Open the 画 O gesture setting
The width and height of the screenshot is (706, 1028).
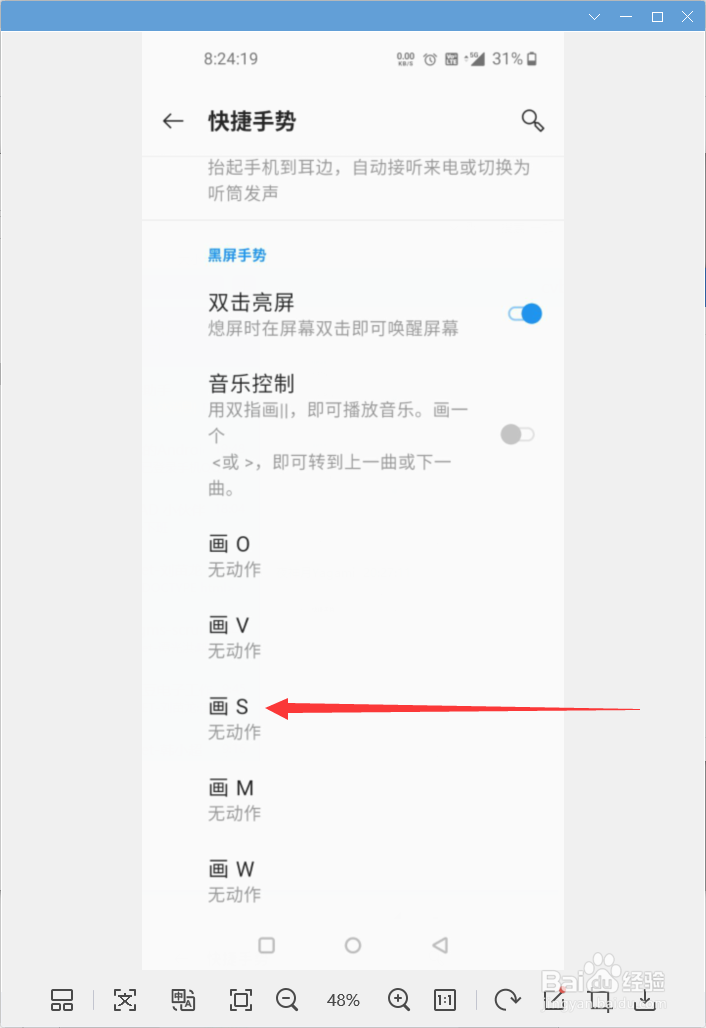point(353,556)
